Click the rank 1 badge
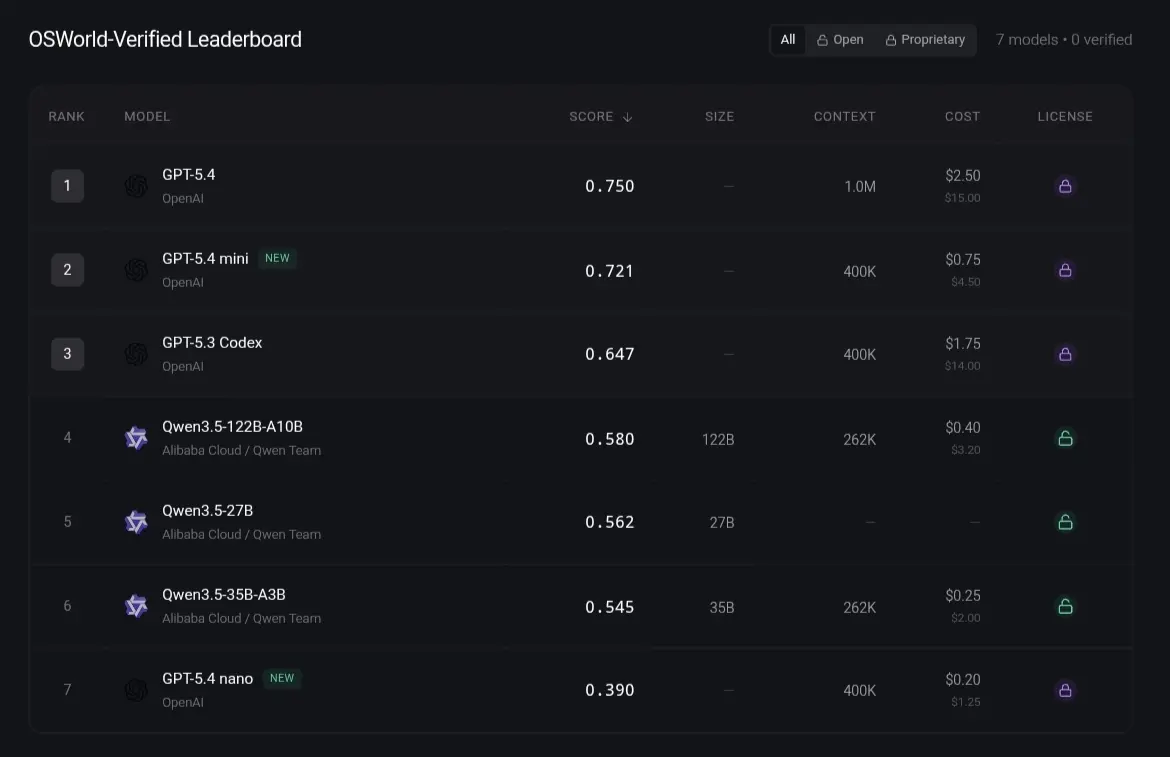 tap(67, 186)
